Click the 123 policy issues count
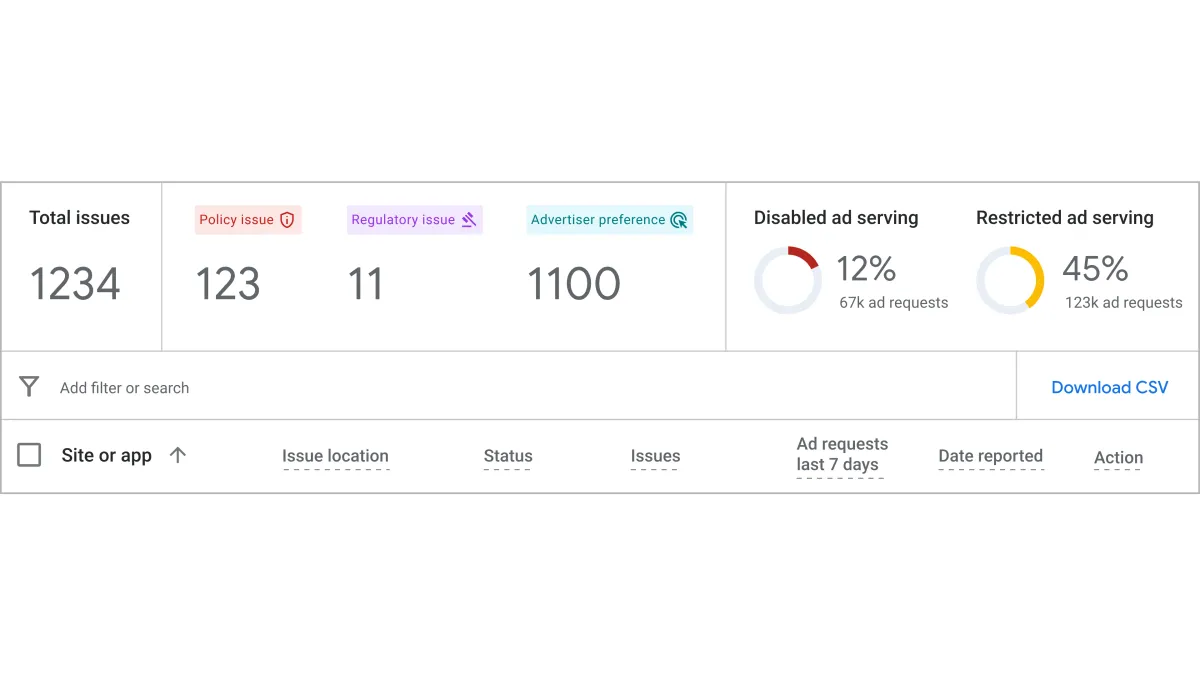 pyautogui.click(x=227, y=284)
